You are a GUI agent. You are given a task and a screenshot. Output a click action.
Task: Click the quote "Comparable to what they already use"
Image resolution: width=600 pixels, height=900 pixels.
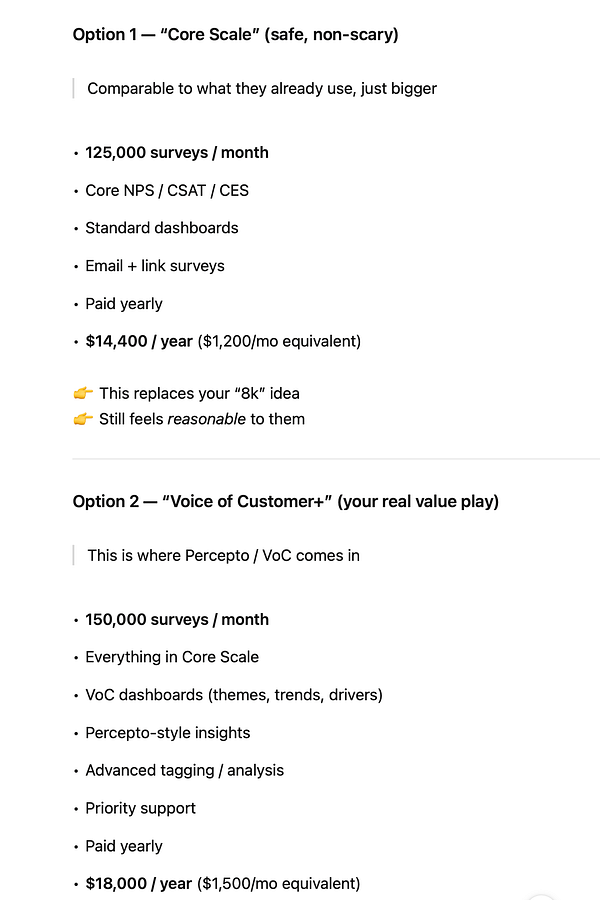click(262, 88)
